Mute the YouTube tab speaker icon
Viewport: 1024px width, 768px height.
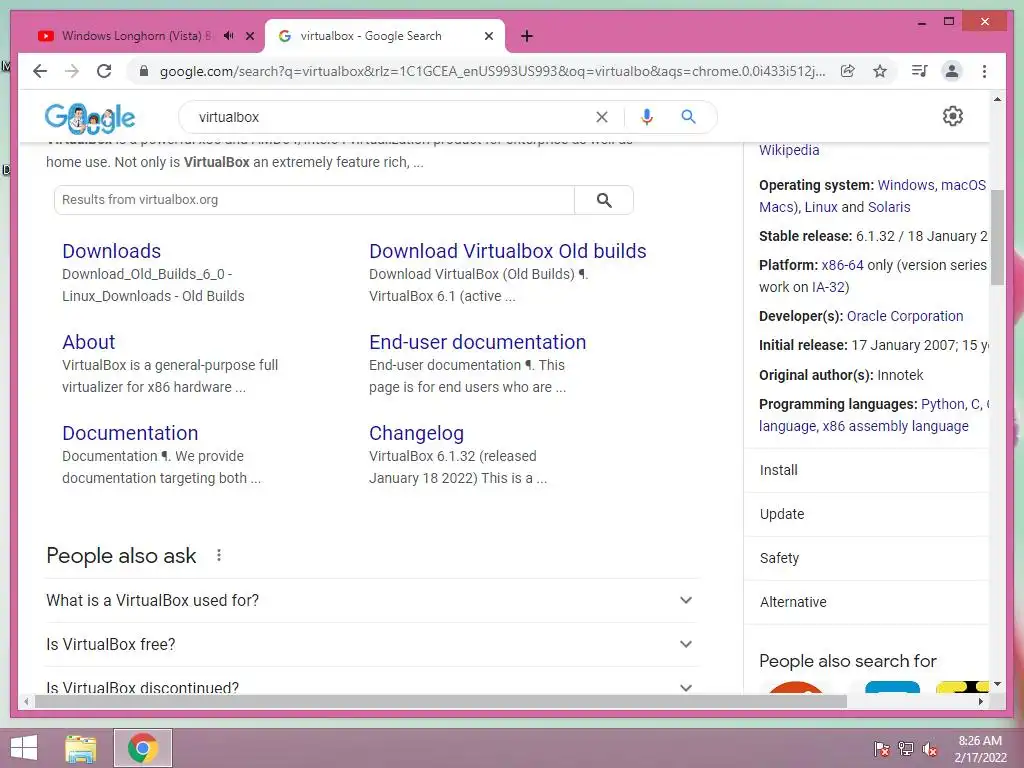click(x=229, y=36)
